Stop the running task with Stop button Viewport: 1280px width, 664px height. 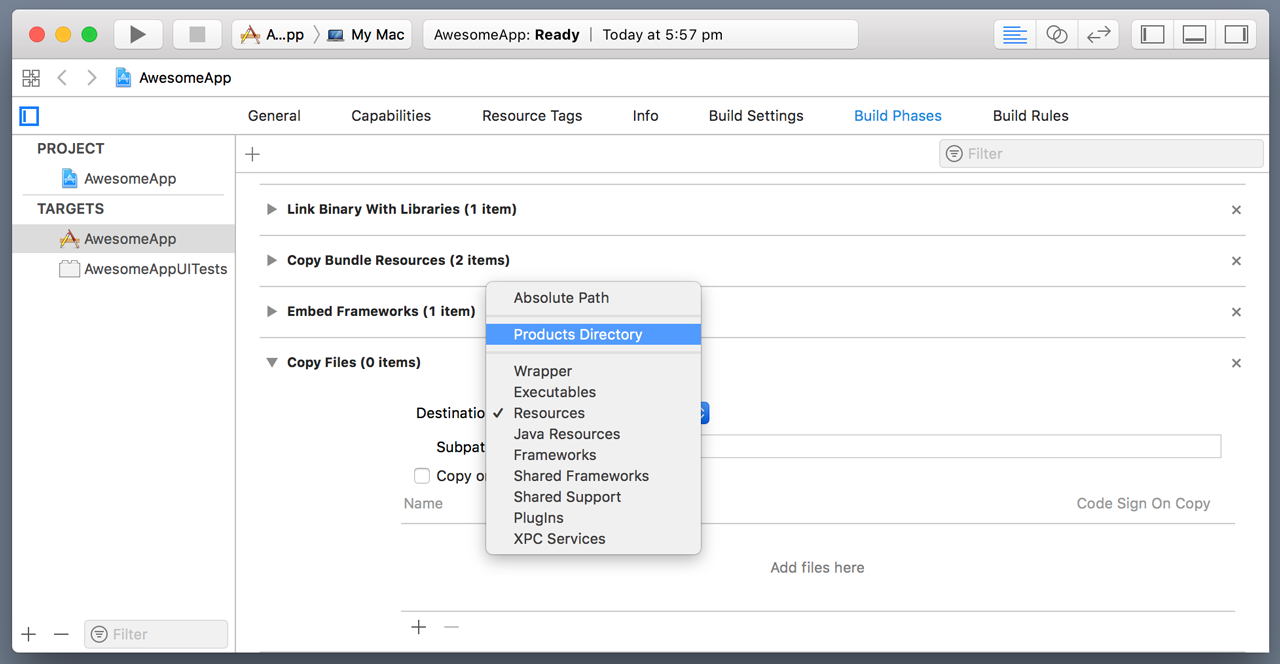197,34
